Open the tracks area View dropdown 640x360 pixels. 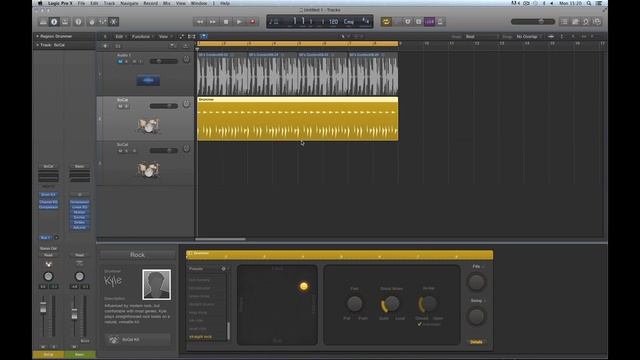tap(164, 36)
